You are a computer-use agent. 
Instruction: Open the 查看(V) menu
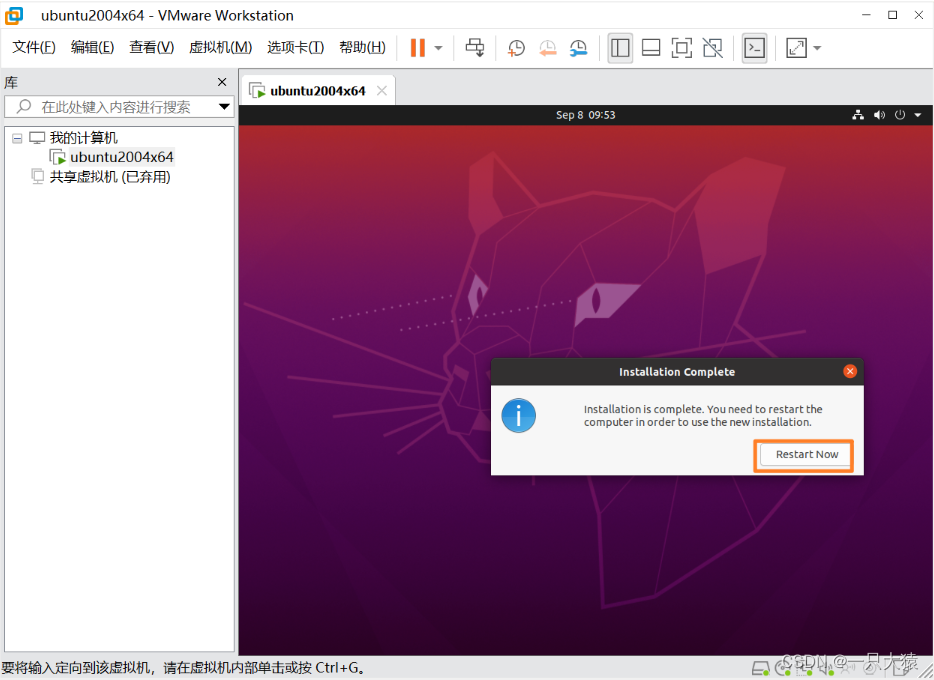click(x=151, y=47)
